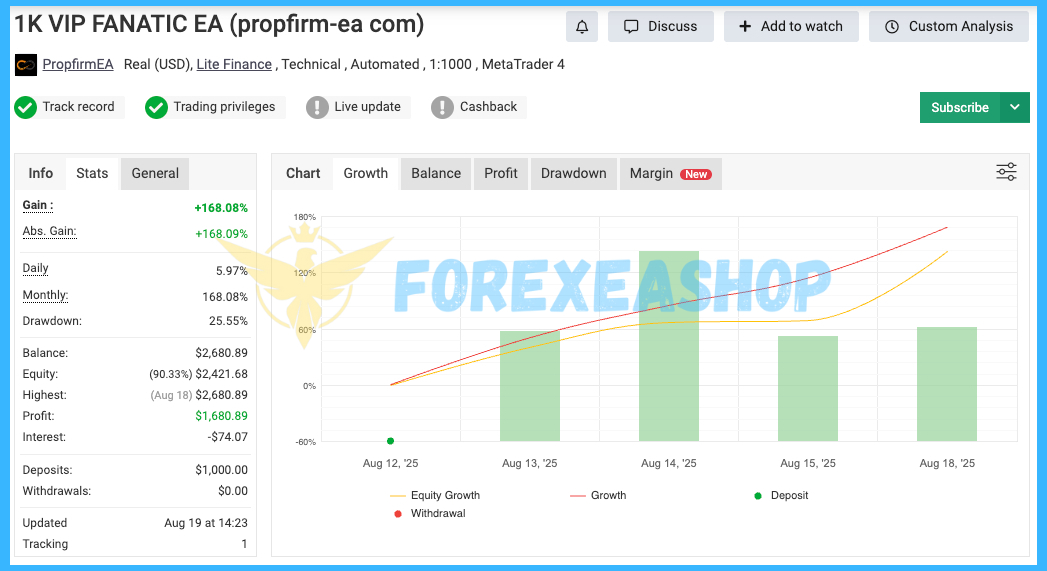Click the green deposit marker dot
Viewport: 1047px width, 571px height.
pos(390,441)
